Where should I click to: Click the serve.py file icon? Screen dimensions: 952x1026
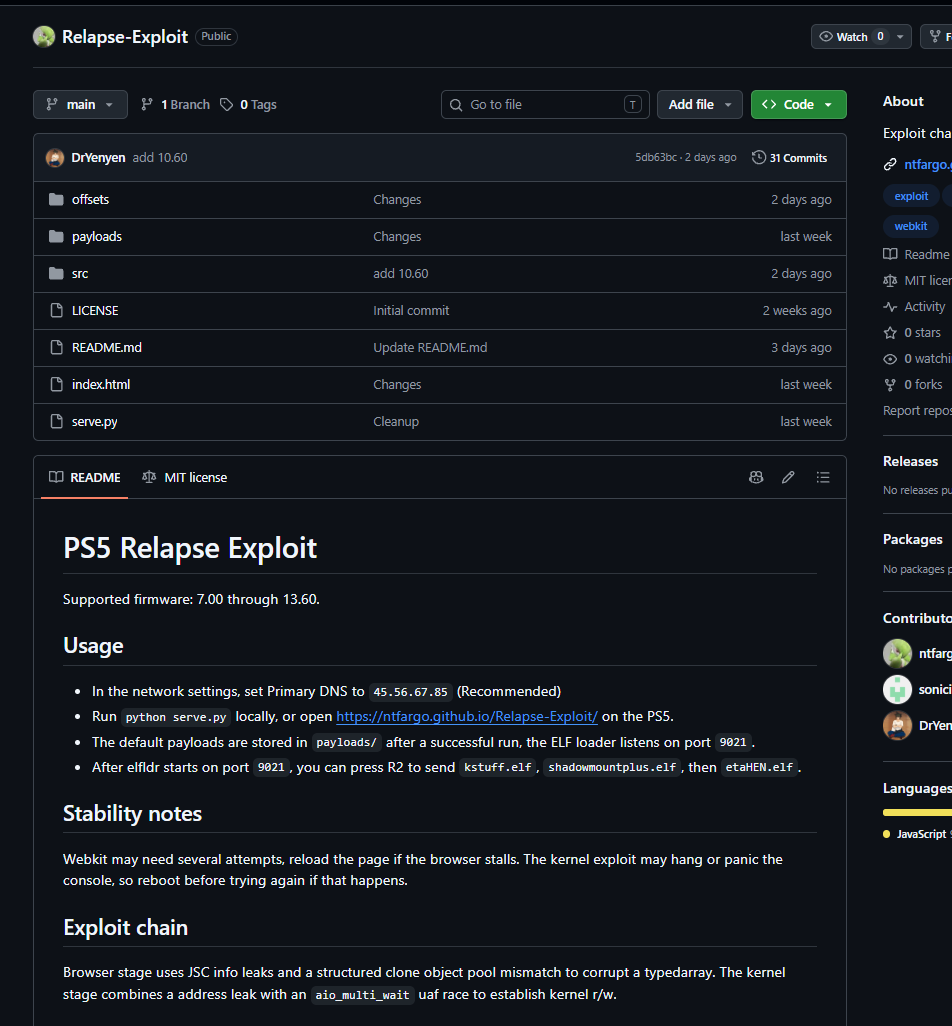[56, 421]
